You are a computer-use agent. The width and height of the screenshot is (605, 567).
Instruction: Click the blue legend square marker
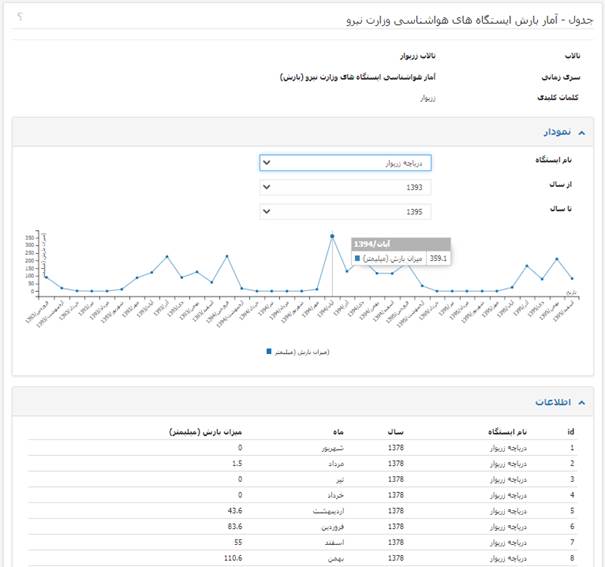pyautogui.click(x=269, y=352)
